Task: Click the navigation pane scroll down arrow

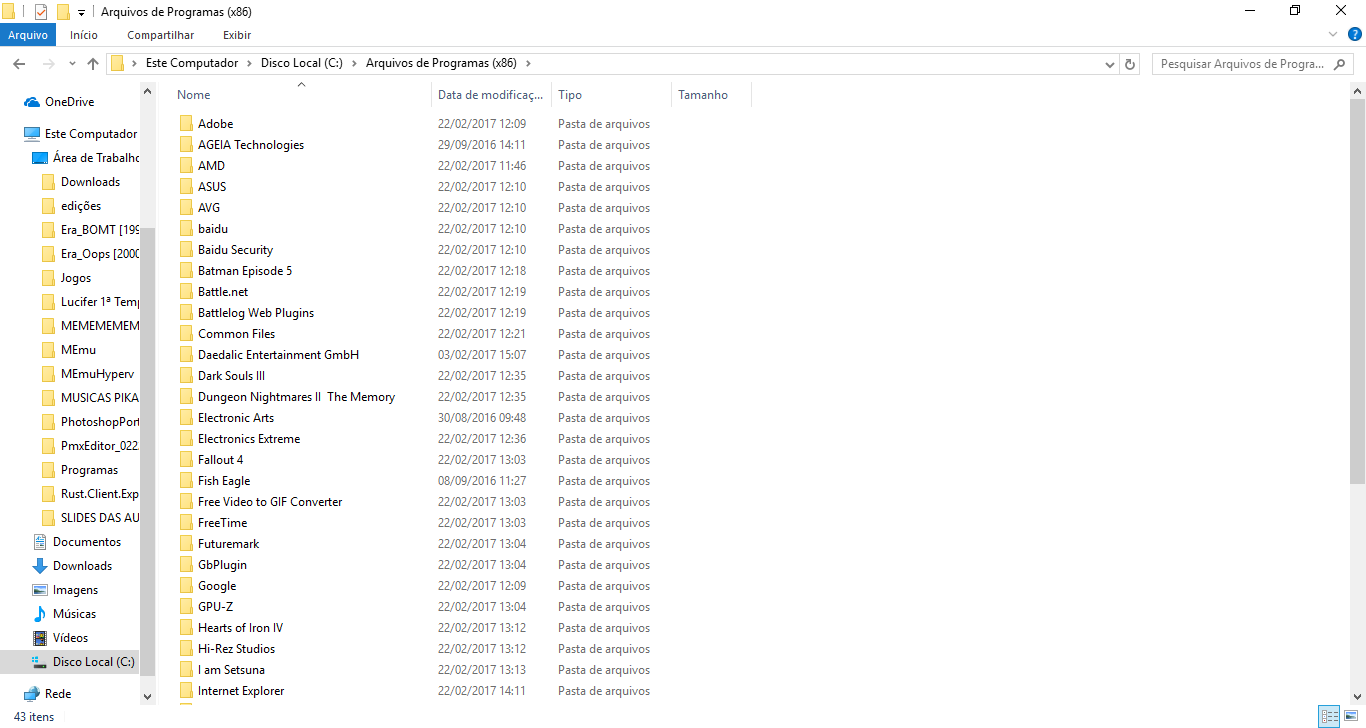Action: (148, 696)
